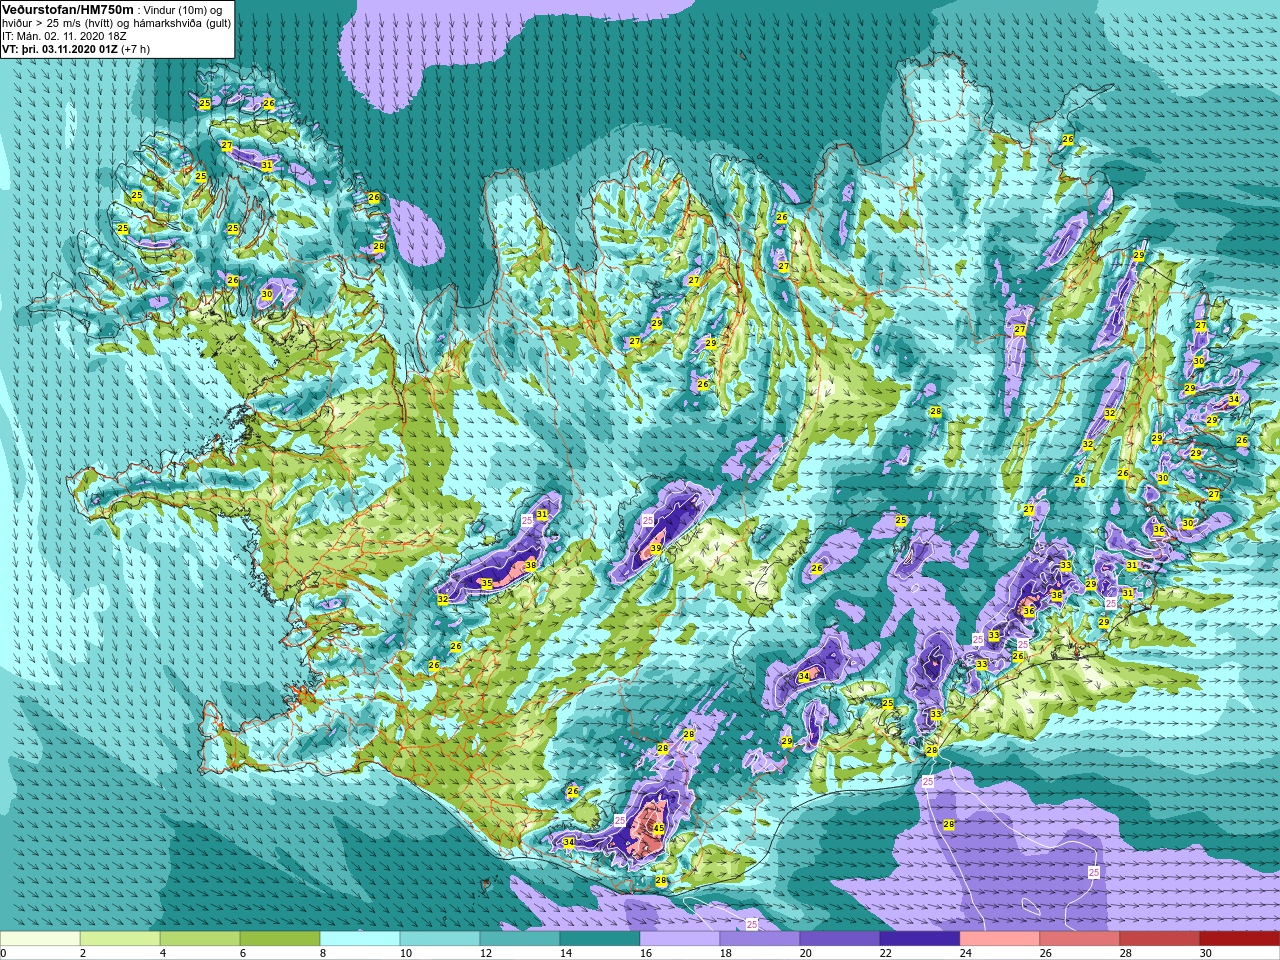Click the pale cyan 8–10 legend swatch

[x=360, y=939]
